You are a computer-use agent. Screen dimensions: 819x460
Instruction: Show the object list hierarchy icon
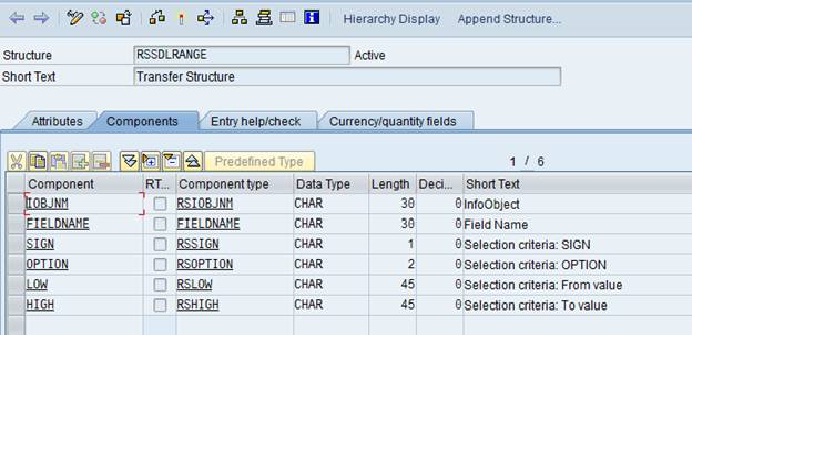pyautogui.click(x=239, y=18)
